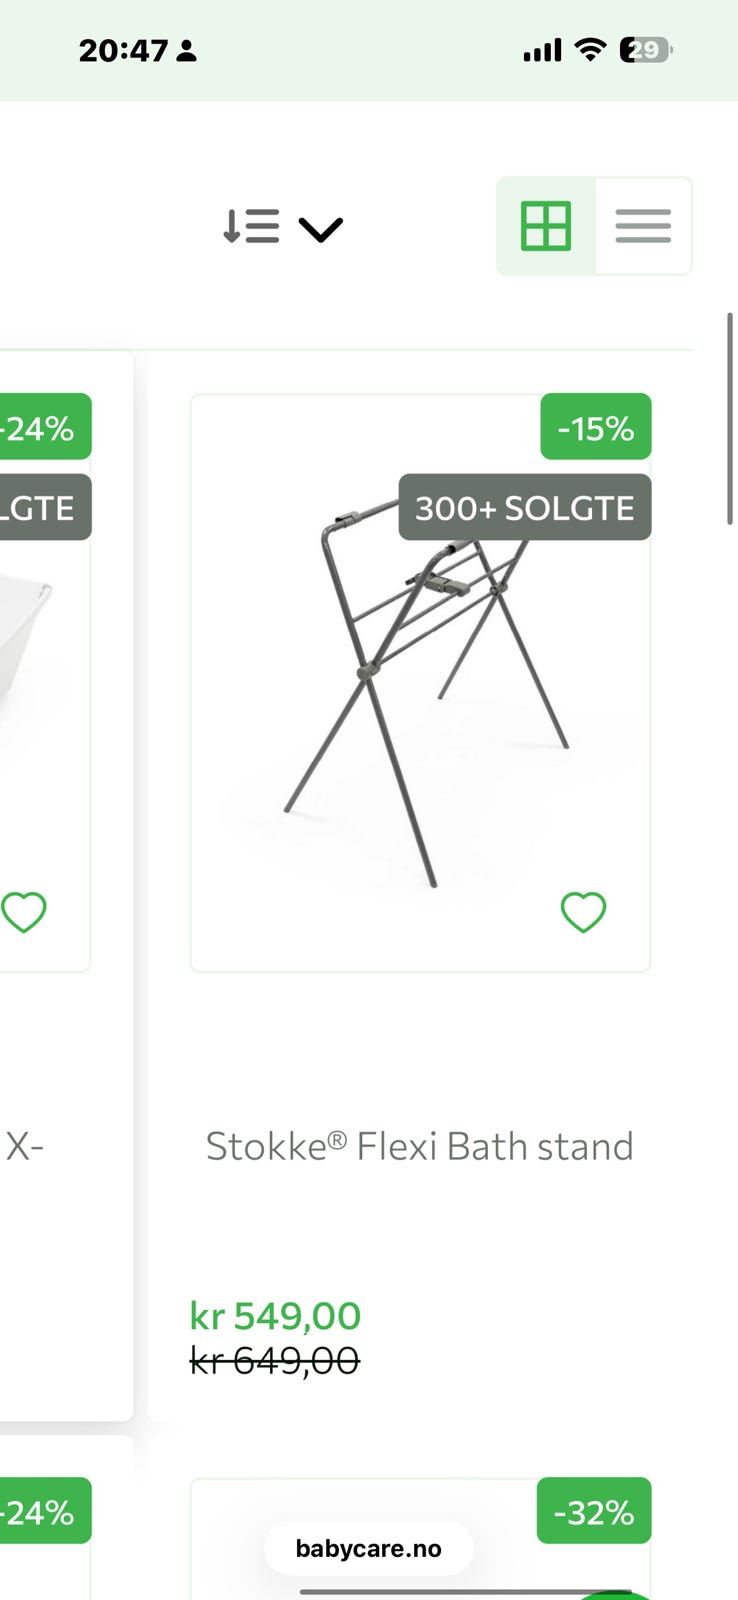The image size is (738, 1600).
Task: Tap the battery indicator in the status bar
Action: click(x=646, y=50)
